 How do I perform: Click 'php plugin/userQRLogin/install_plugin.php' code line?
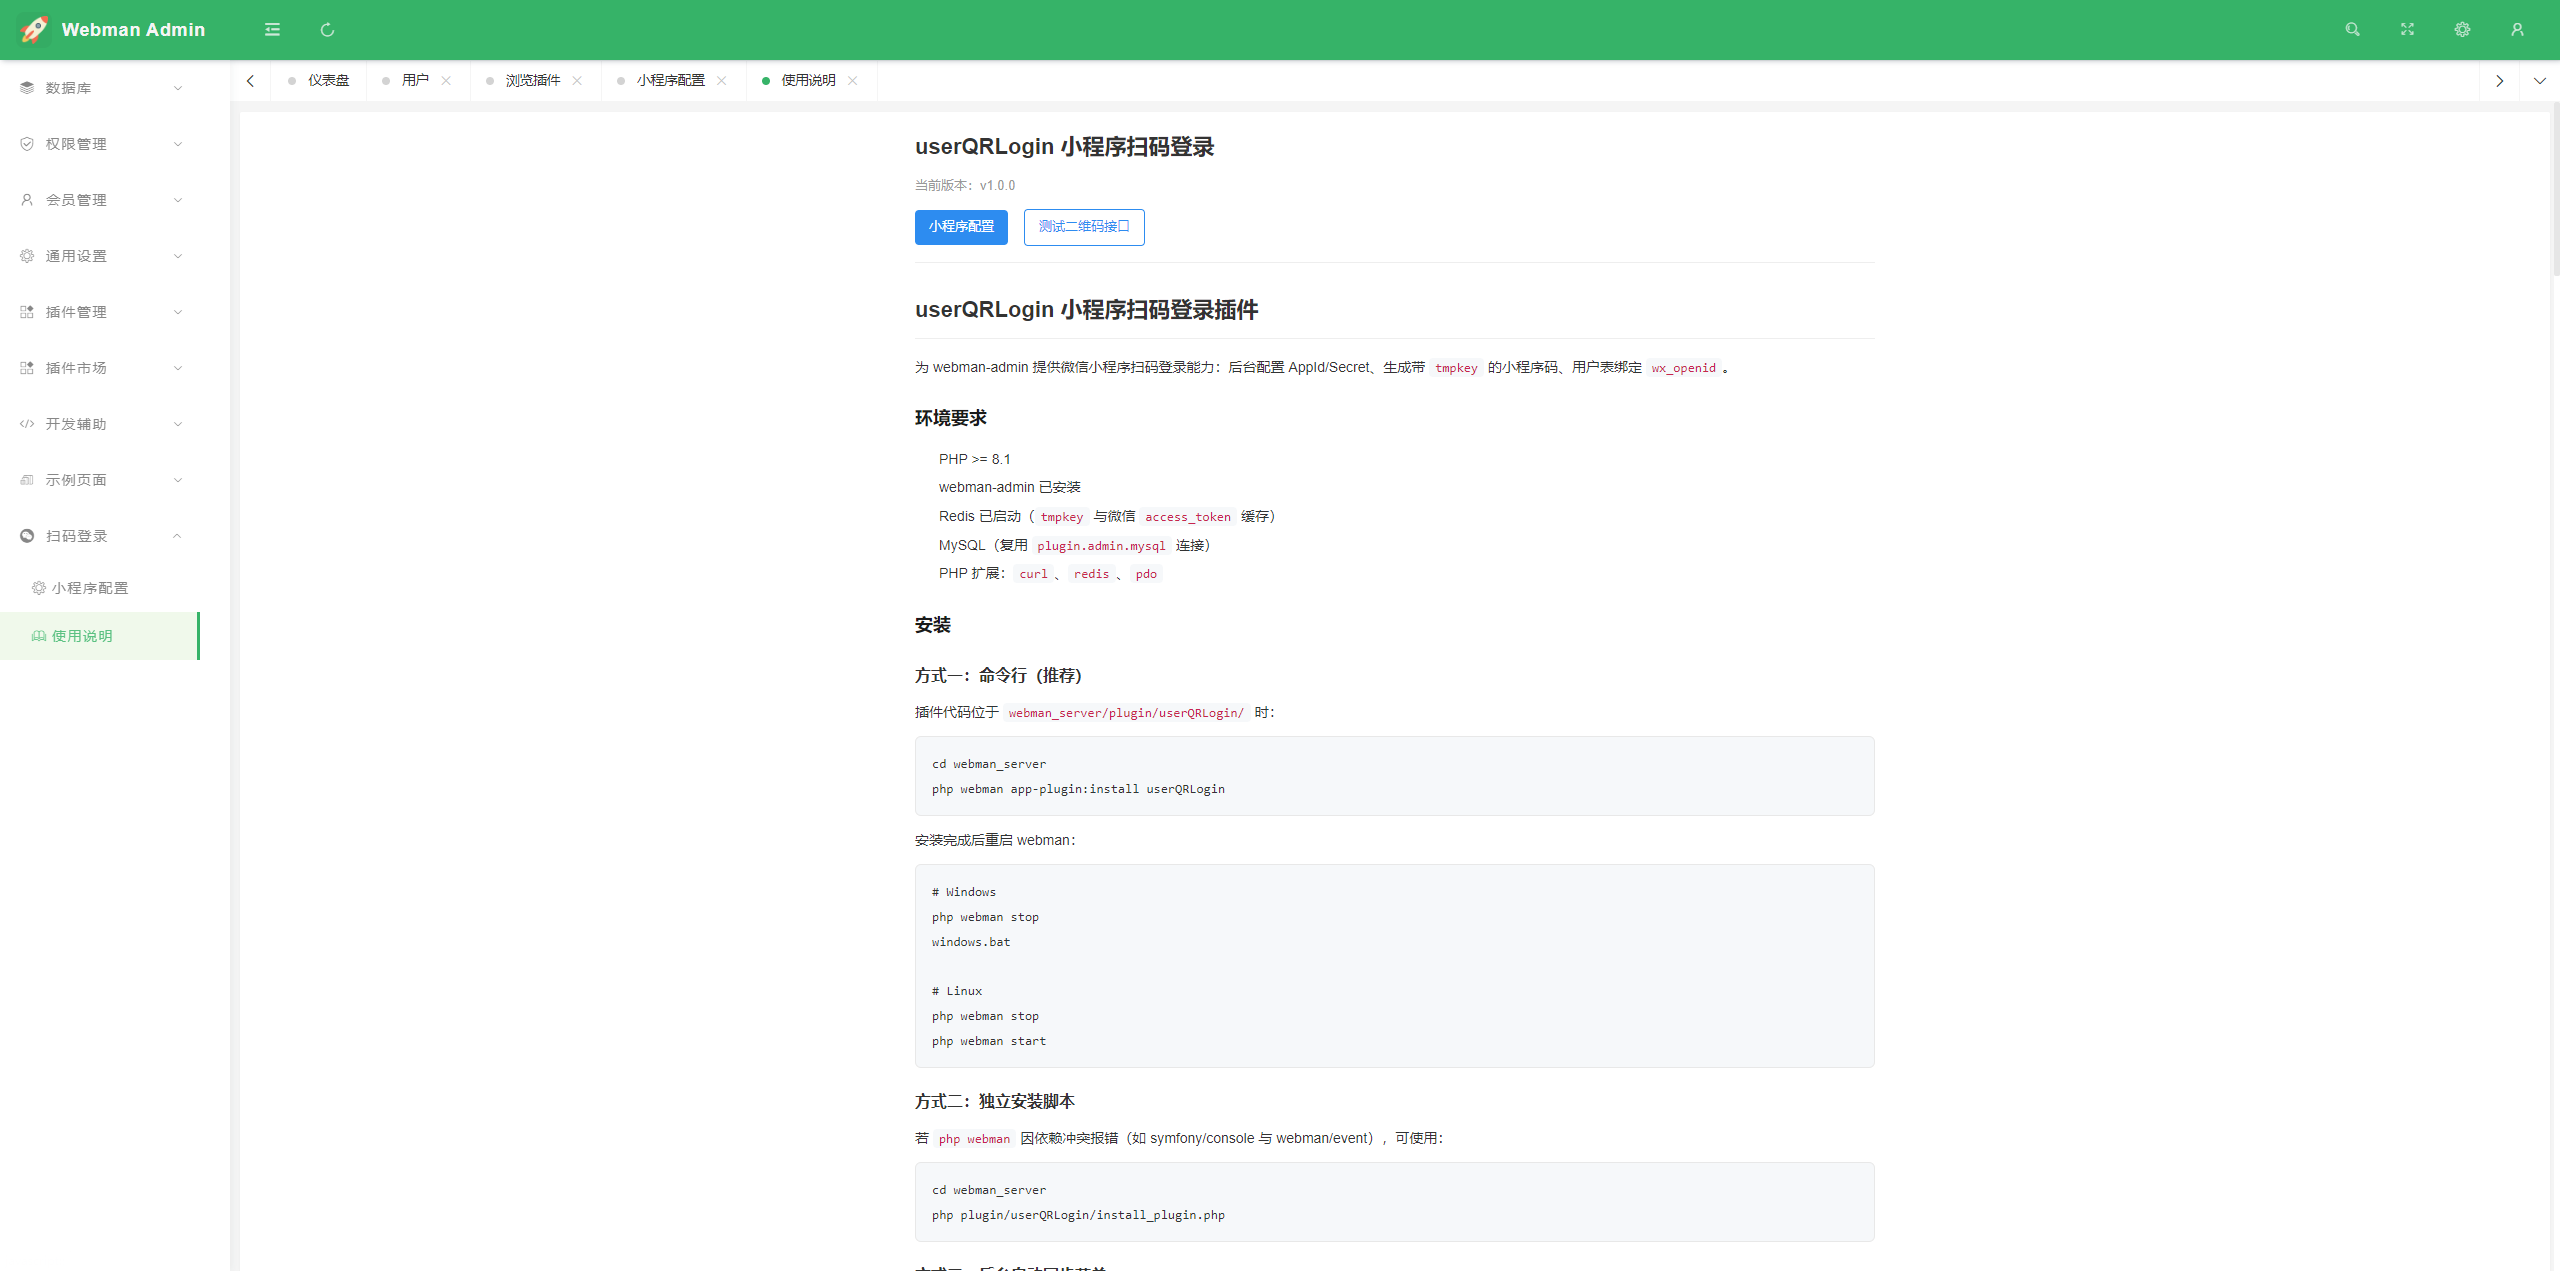(1078, 1215)
